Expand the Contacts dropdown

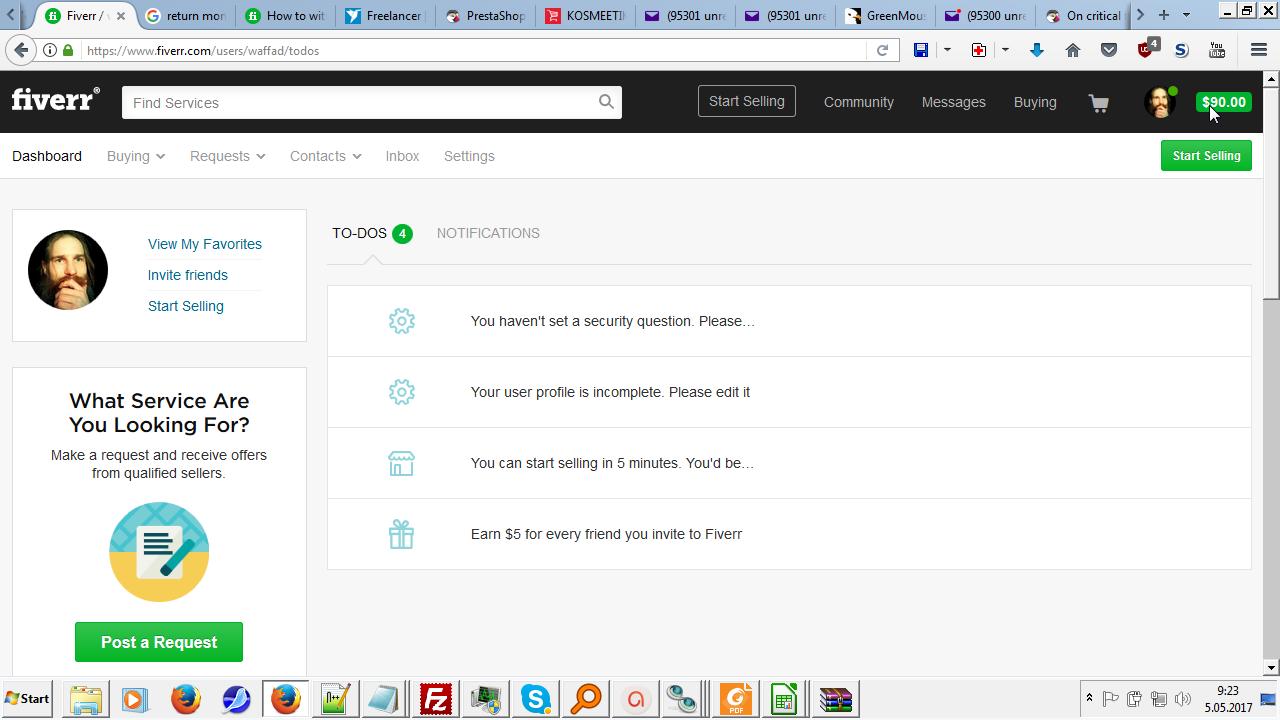(x=326, y=156)
